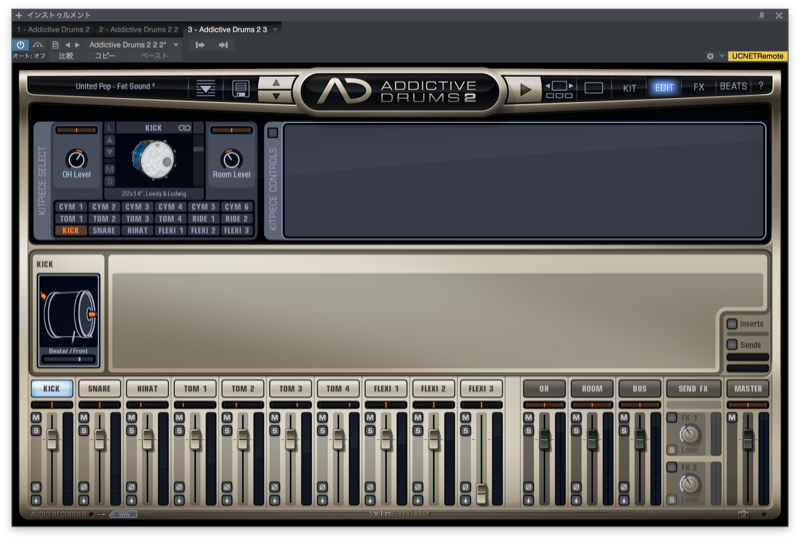The image size is (800, 541).
Task: Mute the SNARE channel strip
Action: click(84, 417)
